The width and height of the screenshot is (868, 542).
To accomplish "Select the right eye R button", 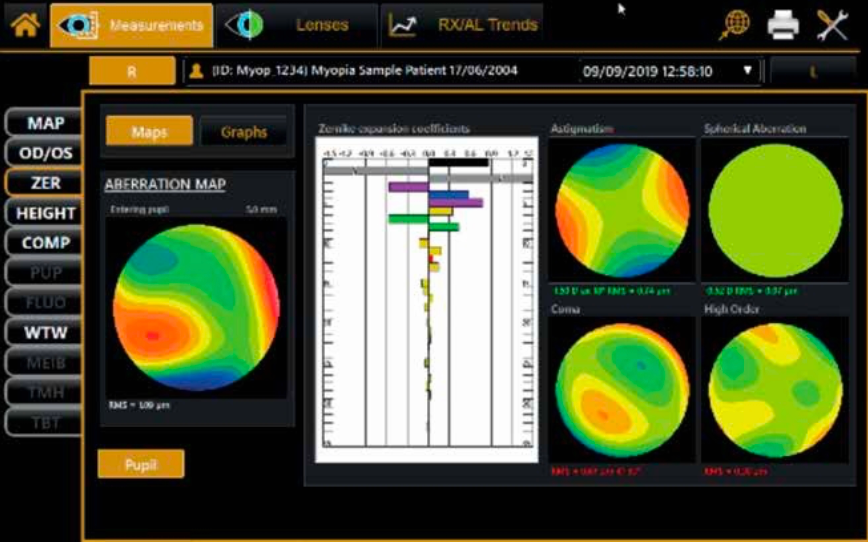I will click(132, 71).
